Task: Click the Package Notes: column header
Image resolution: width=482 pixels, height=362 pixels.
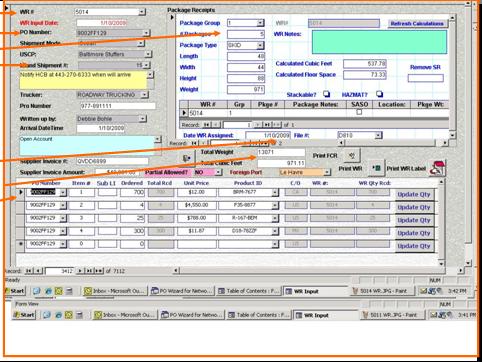Action: (315, 104)
